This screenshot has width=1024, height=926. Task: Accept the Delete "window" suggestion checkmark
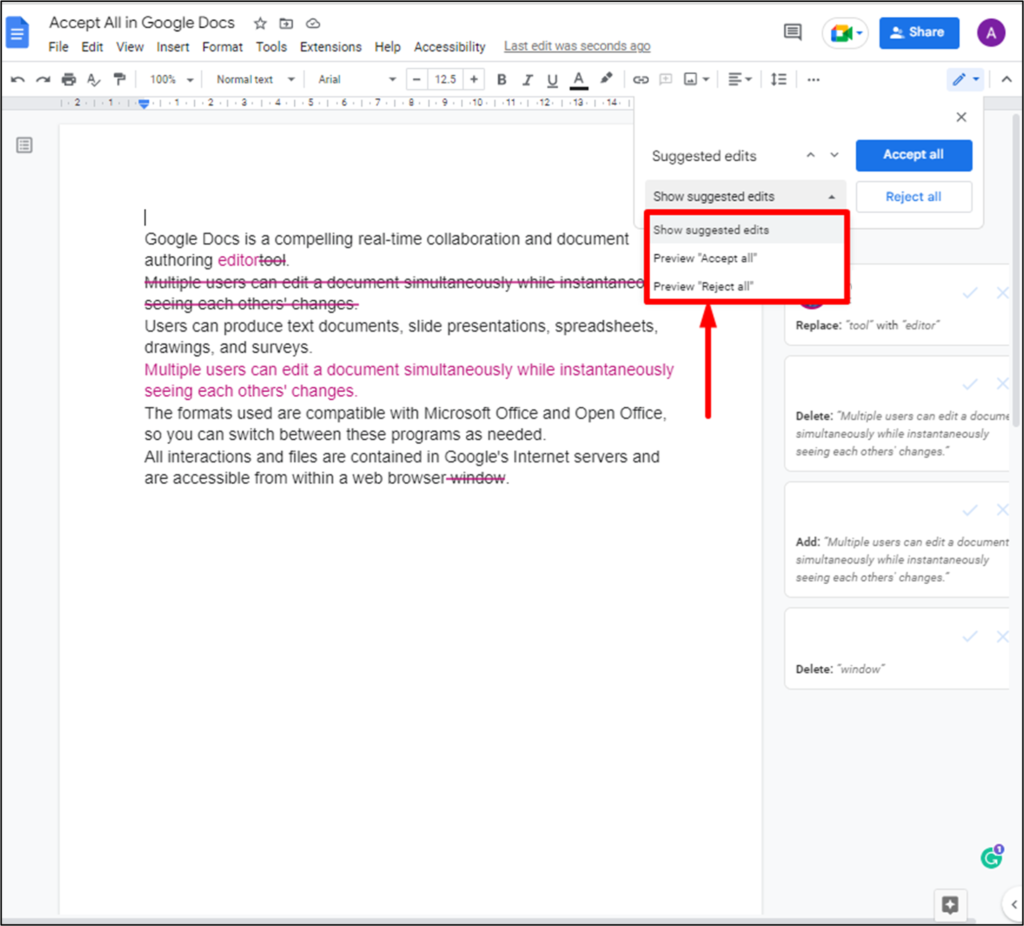click(x=970, y=636)
